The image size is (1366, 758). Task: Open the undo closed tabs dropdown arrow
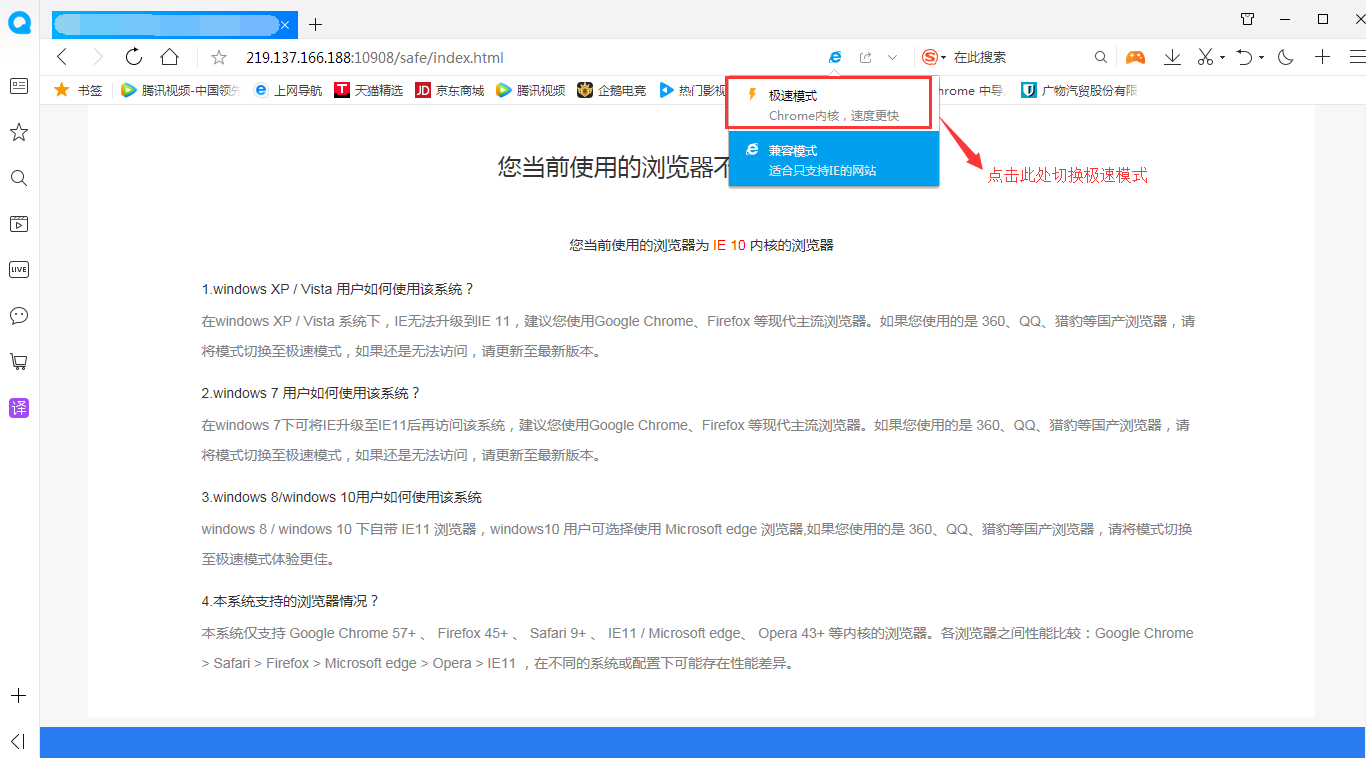coord(1261,58)
